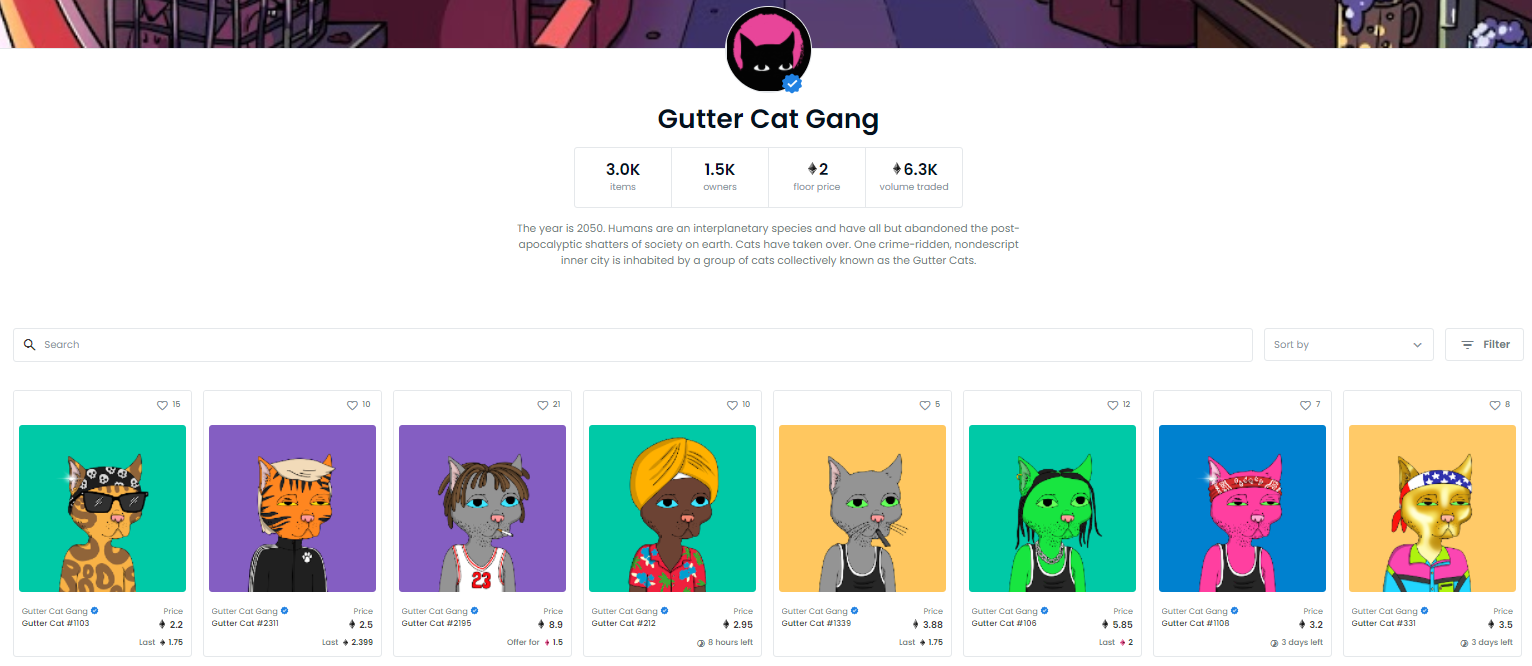
Task: Click the Gutter Cat #1103 title link
Action: pyautogui.click(x=55, y=623)
